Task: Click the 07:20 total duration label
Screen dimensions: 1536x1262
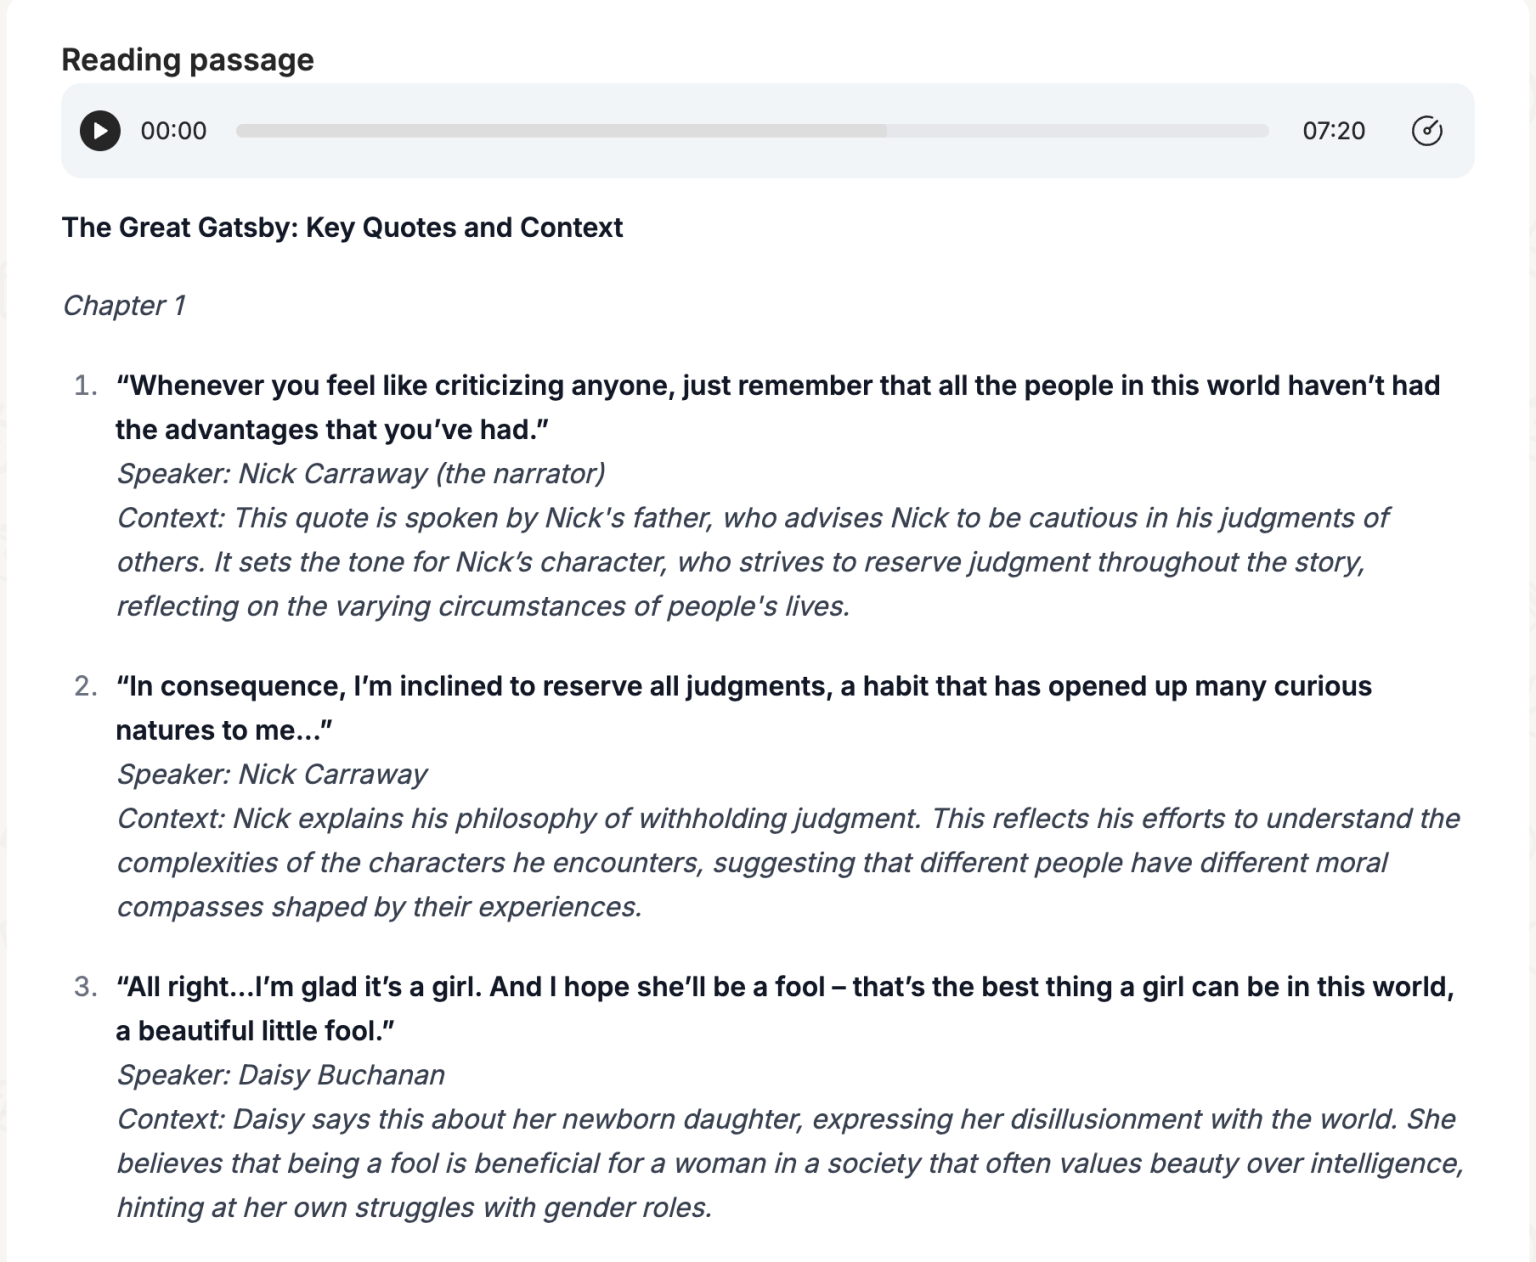Action: (1333, 131)
